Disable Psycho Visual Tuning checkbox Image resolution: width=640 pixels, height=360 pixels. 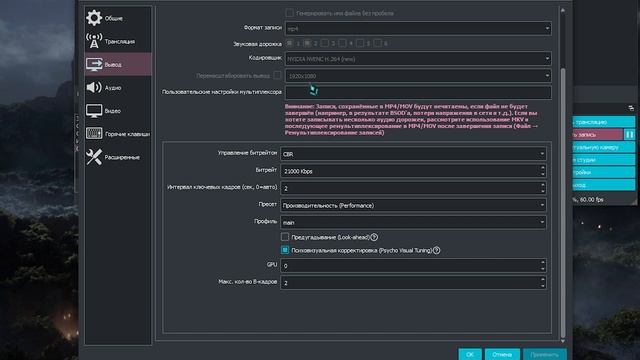click(285, 250)
